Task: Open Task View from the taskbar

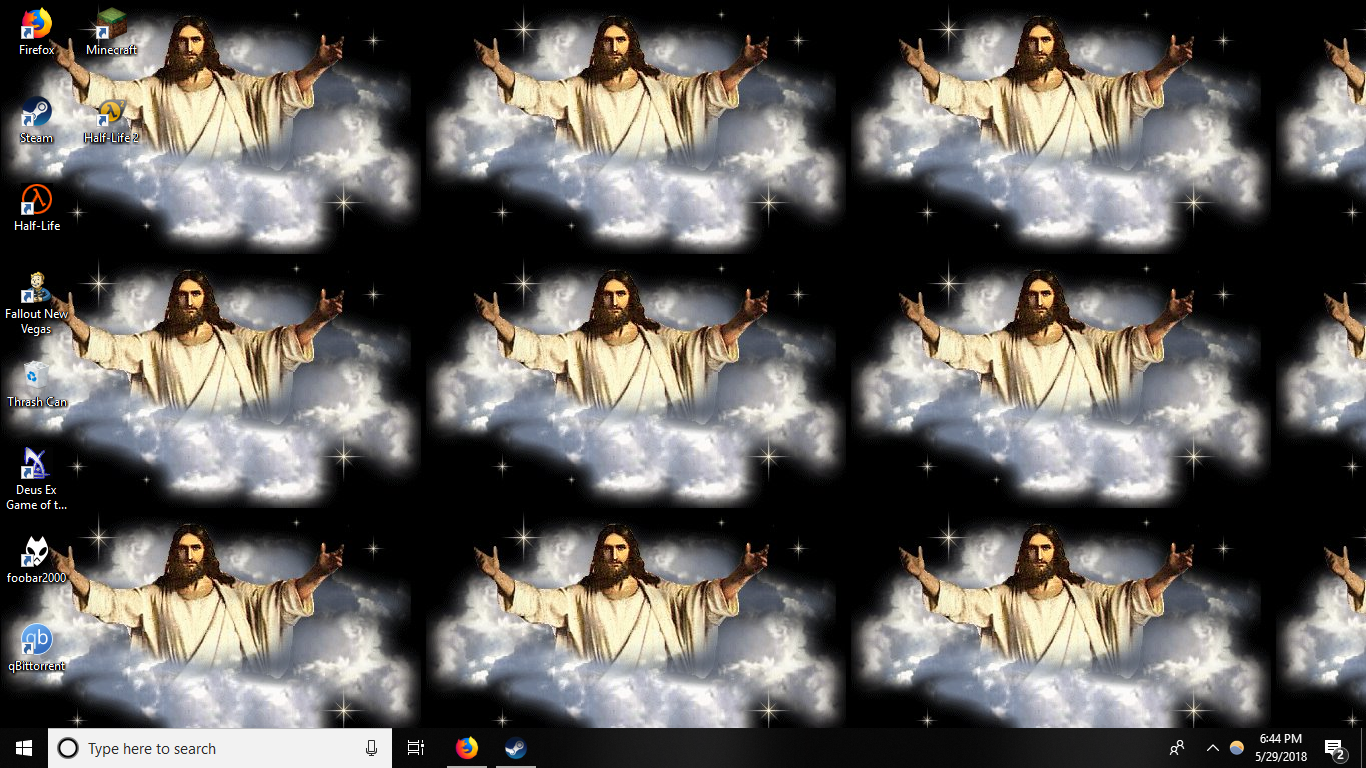Action: coord(416,748)
